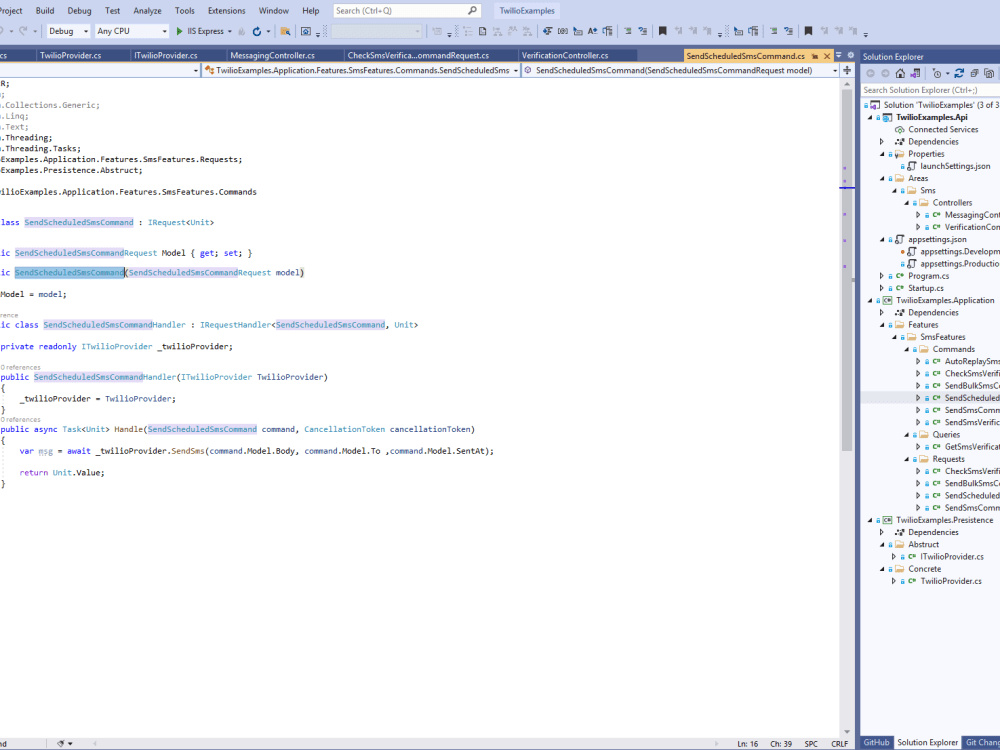Close the SendScheduledSmsCommand.cs tab
Viewport: 1000px width, 750px height.
827,56
